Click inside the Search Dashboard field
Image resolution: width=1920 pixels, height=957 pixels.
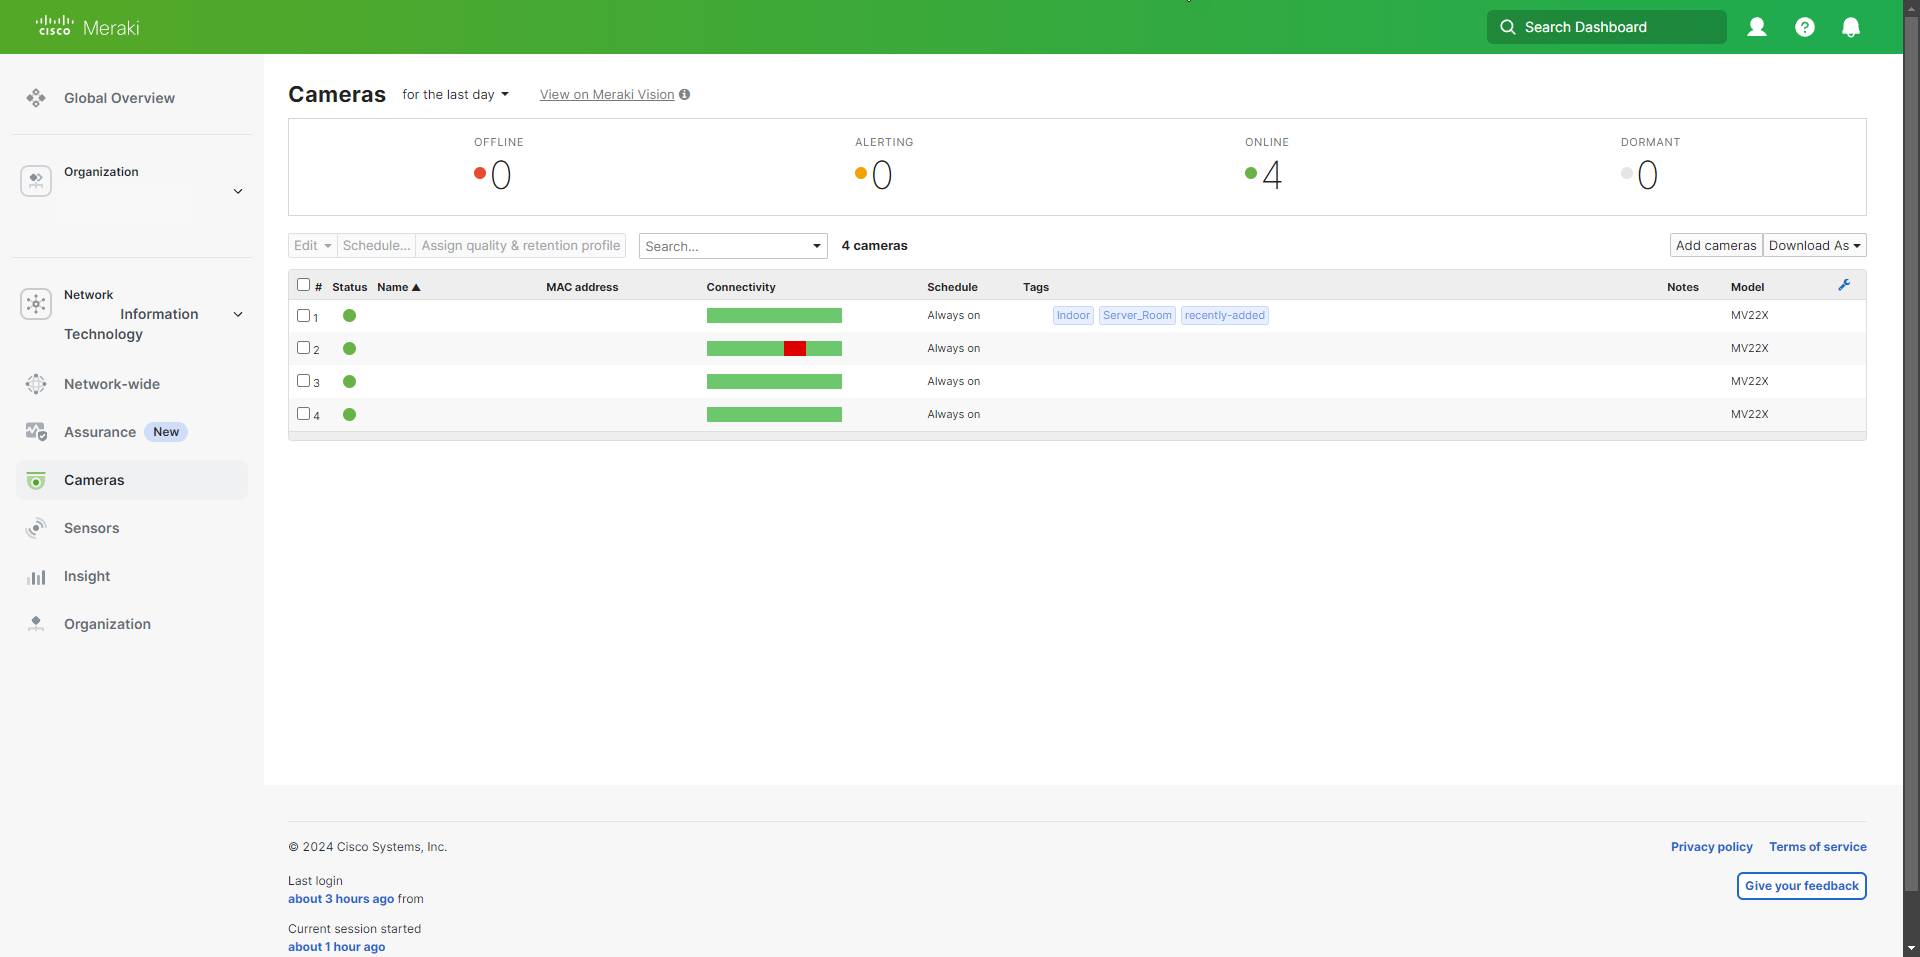coord(1605,27)
